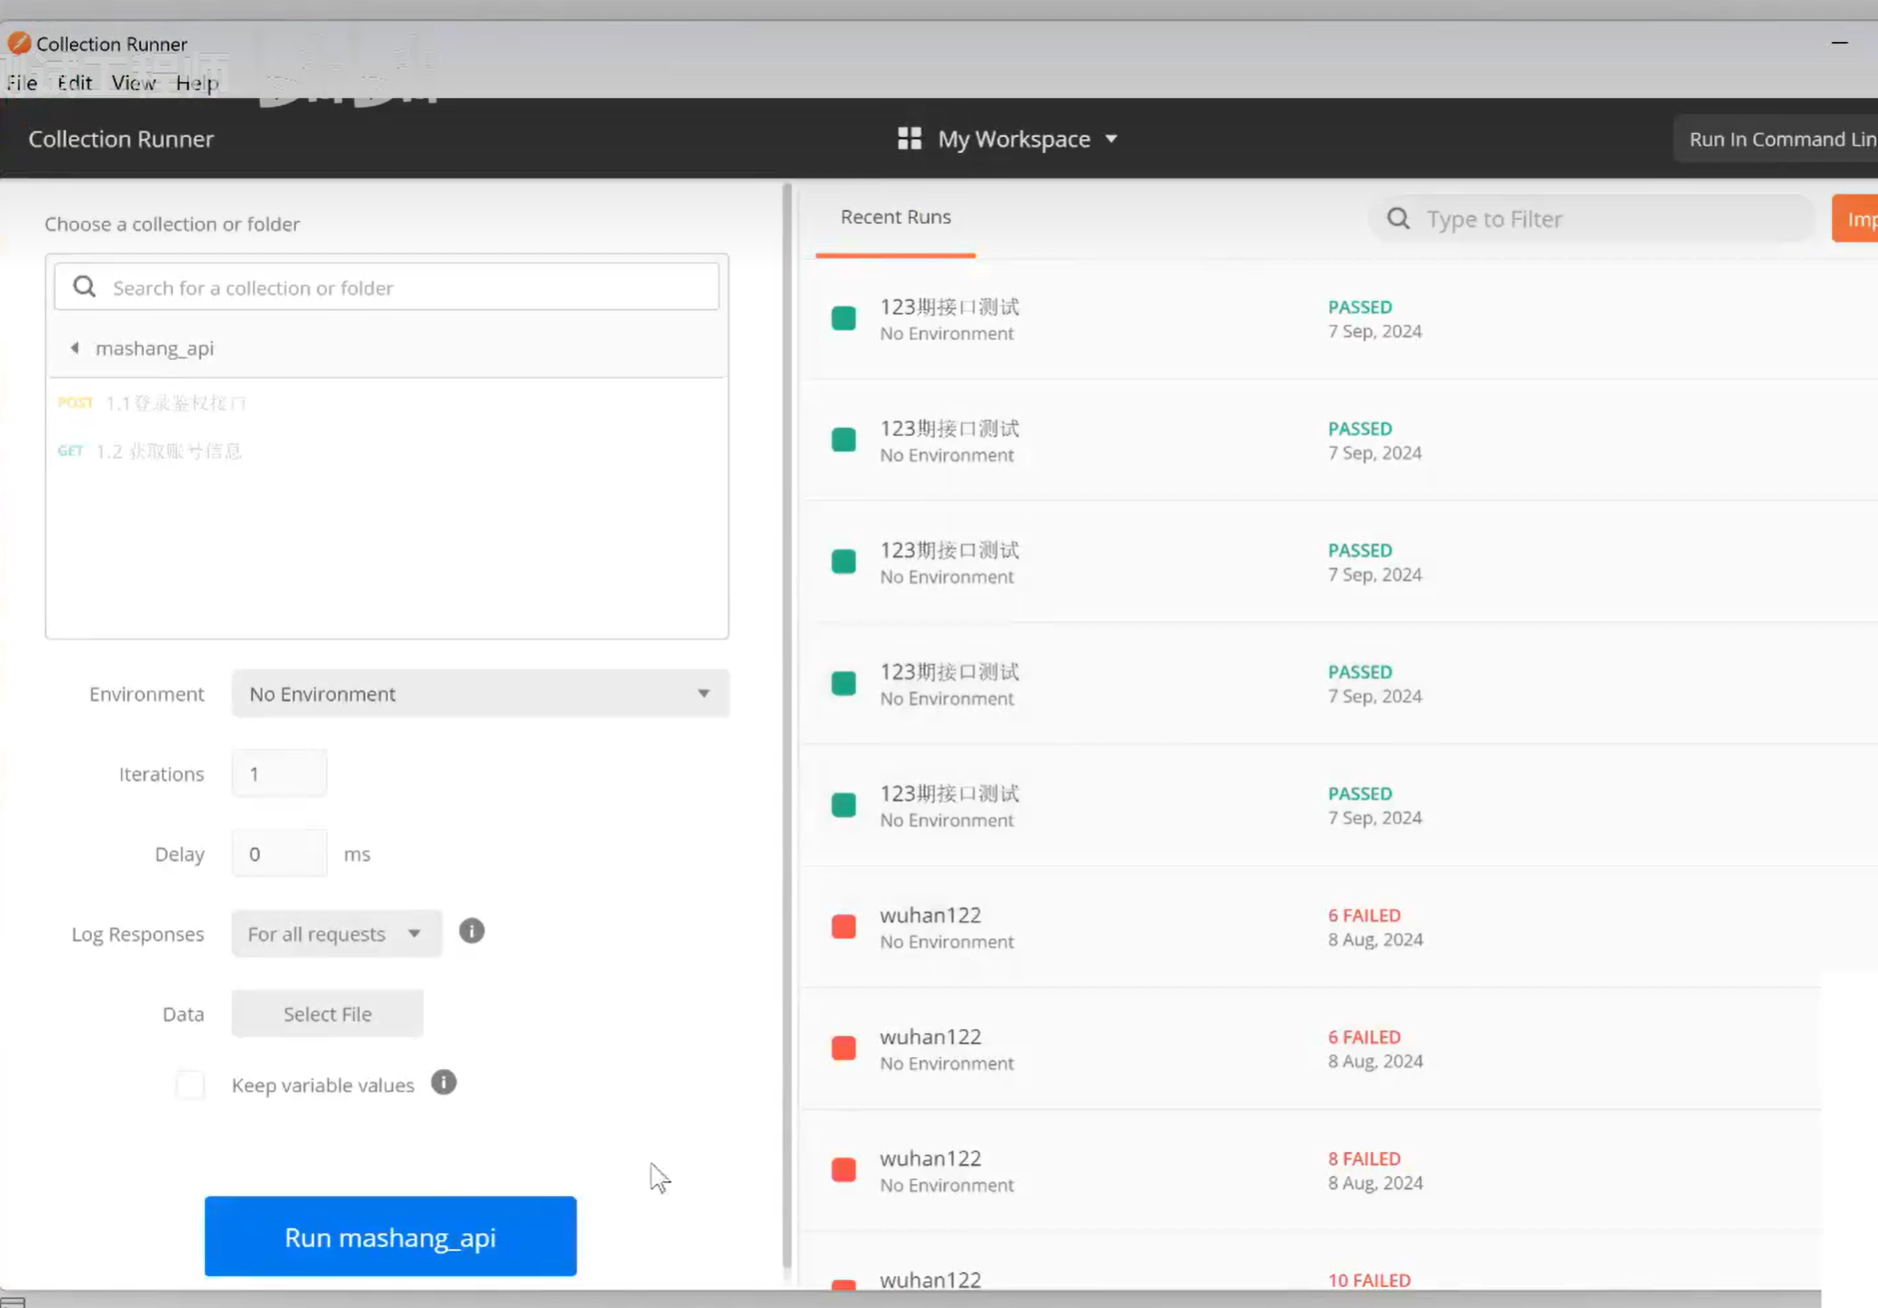This screenshot has width=1878, height=1308.
Task: Minimize the Collection Runner window
Action: [1839, 43]
